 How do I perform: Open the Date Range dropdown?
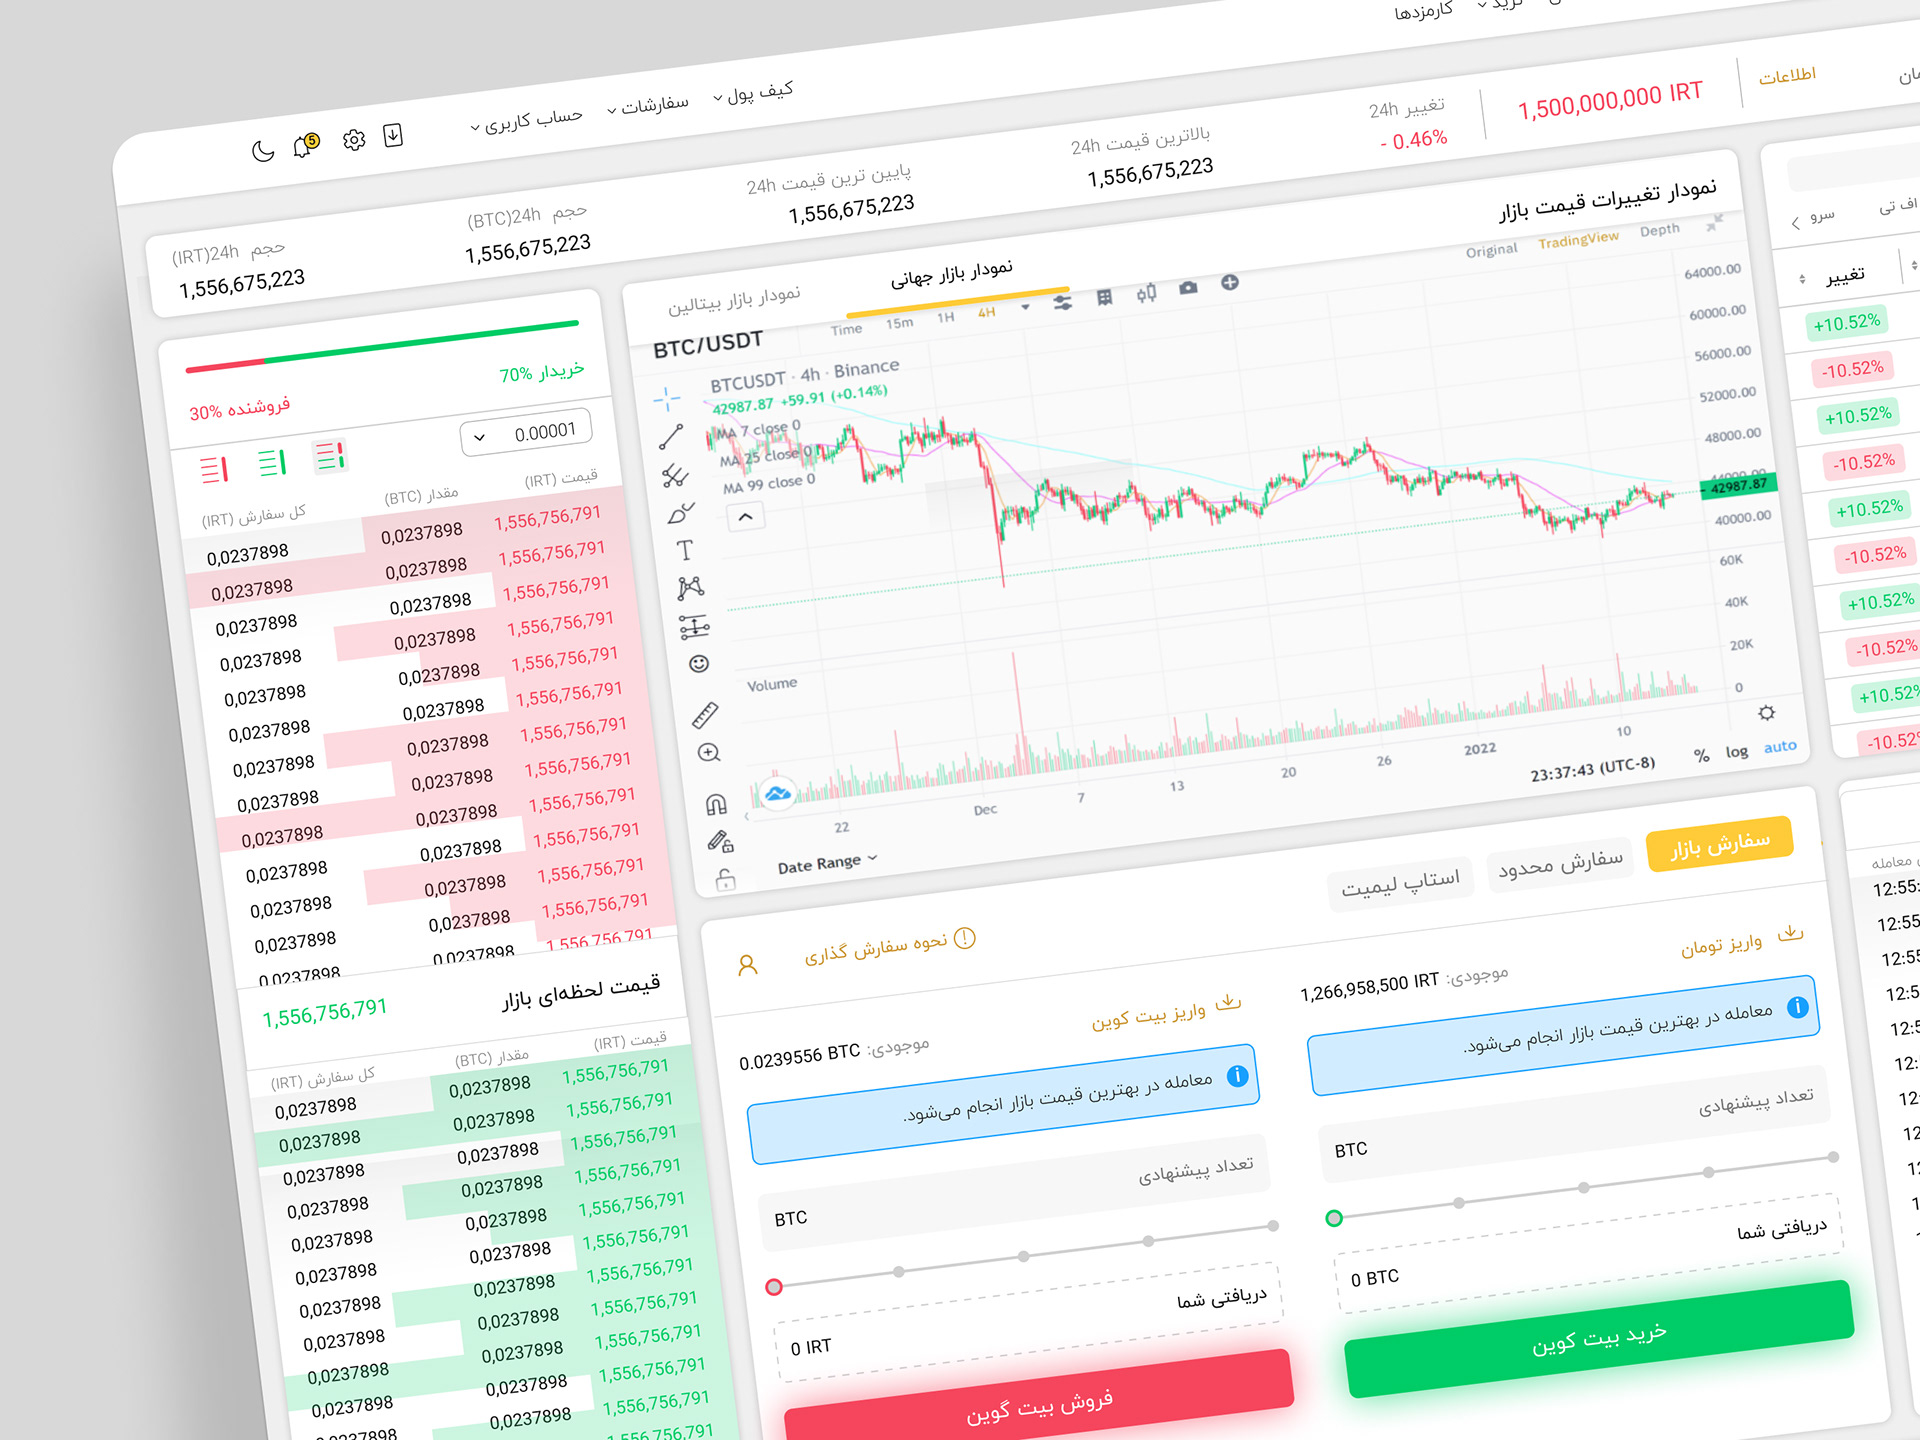tap(827, 863)
